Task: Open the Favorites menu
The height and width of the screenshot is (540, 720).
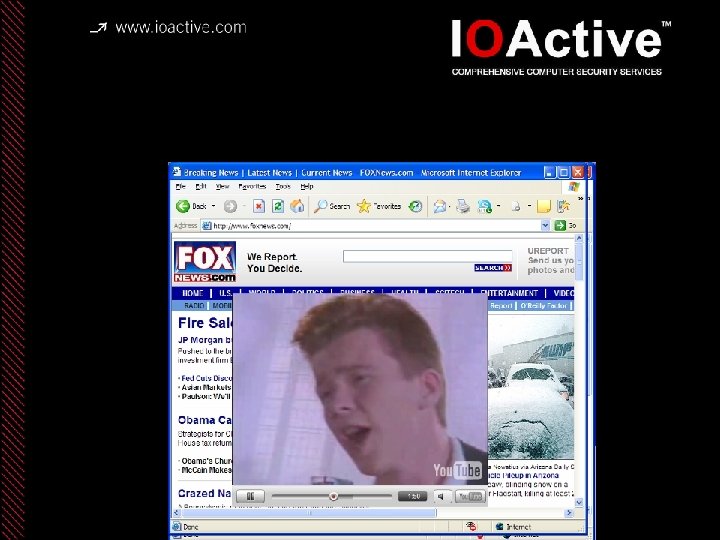Action: click(x=252, y=186)
